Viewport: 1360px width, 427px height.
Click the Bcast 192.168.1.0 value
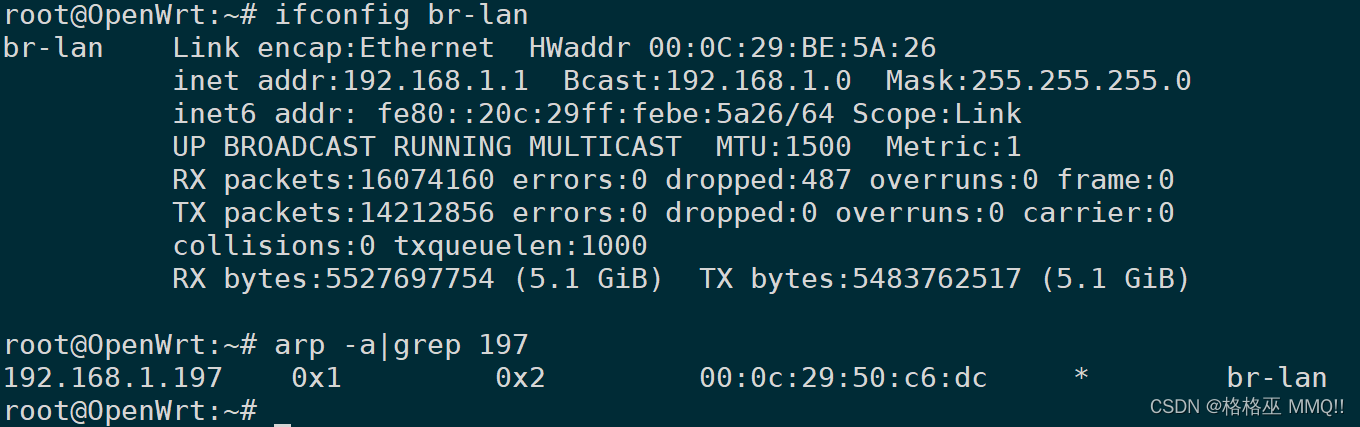point(707,81)
